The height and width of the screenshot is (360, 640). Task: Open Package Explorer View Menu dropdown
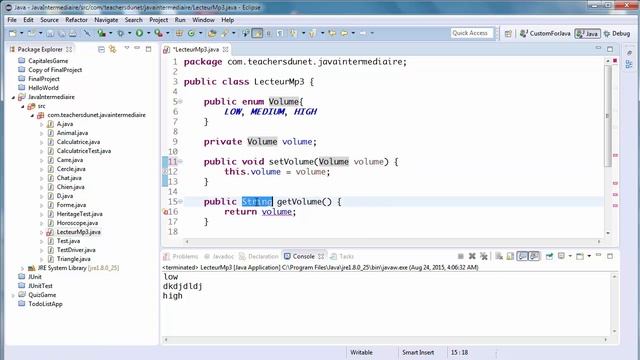pyautogui.click(x=127, y=48)
